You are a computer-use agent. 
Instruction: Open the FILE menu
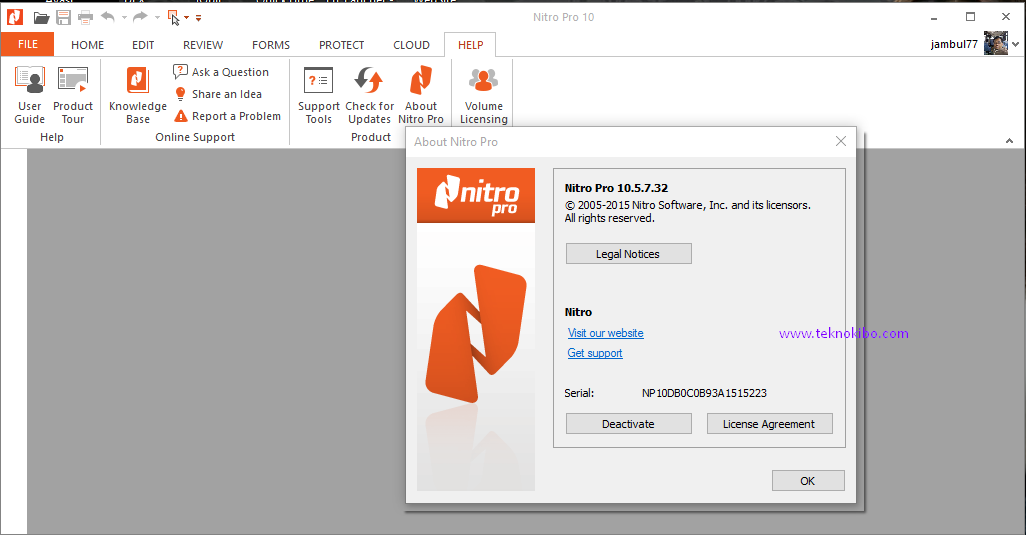click(27, 44)
